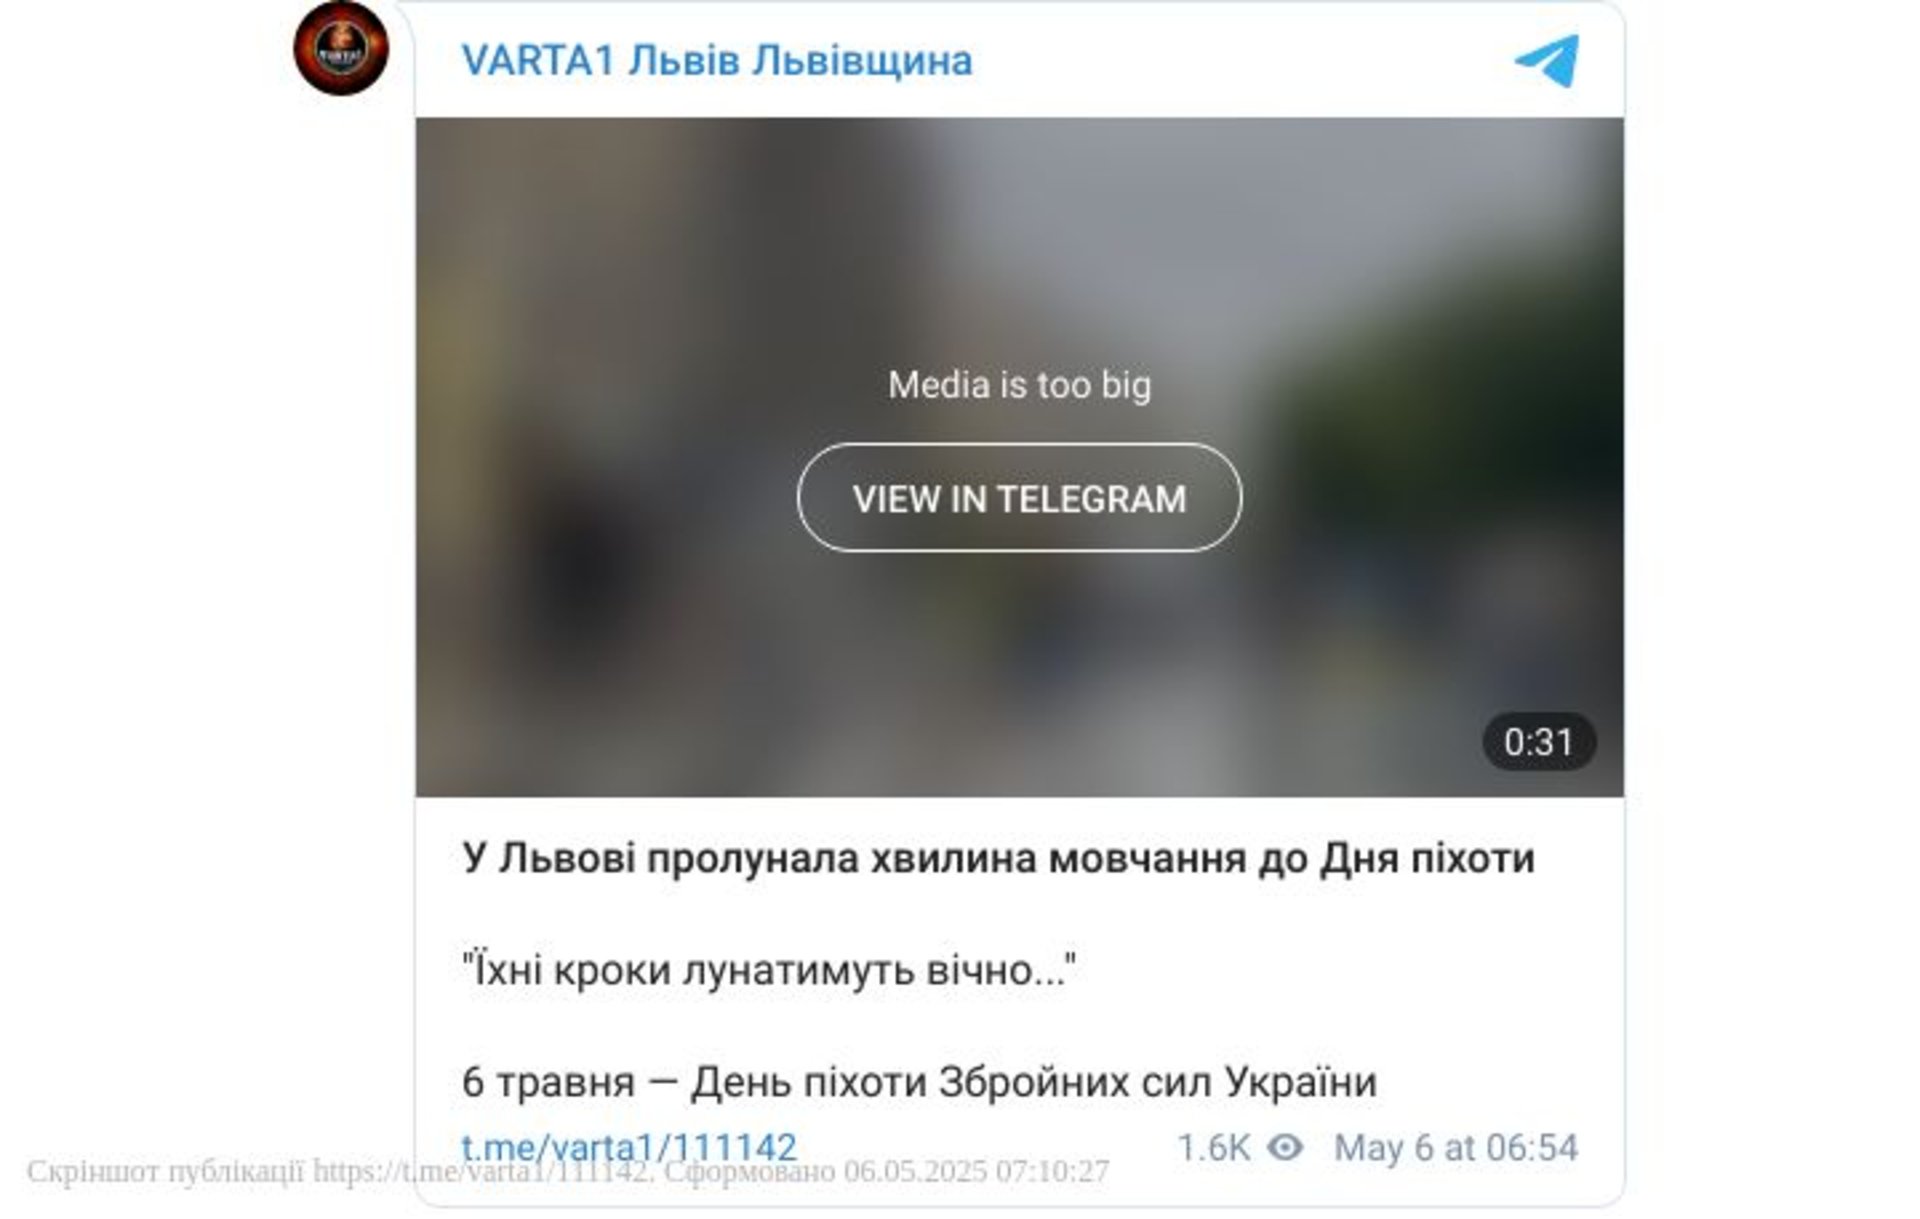
Task: Click the 1.6K views counter
Action: point(1213,1147)
